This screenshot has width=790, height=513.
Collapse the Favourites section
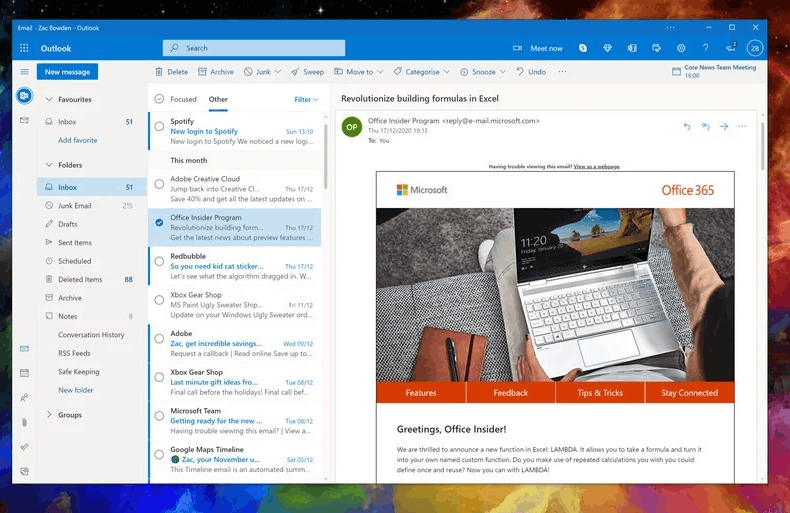coord(49,99)
